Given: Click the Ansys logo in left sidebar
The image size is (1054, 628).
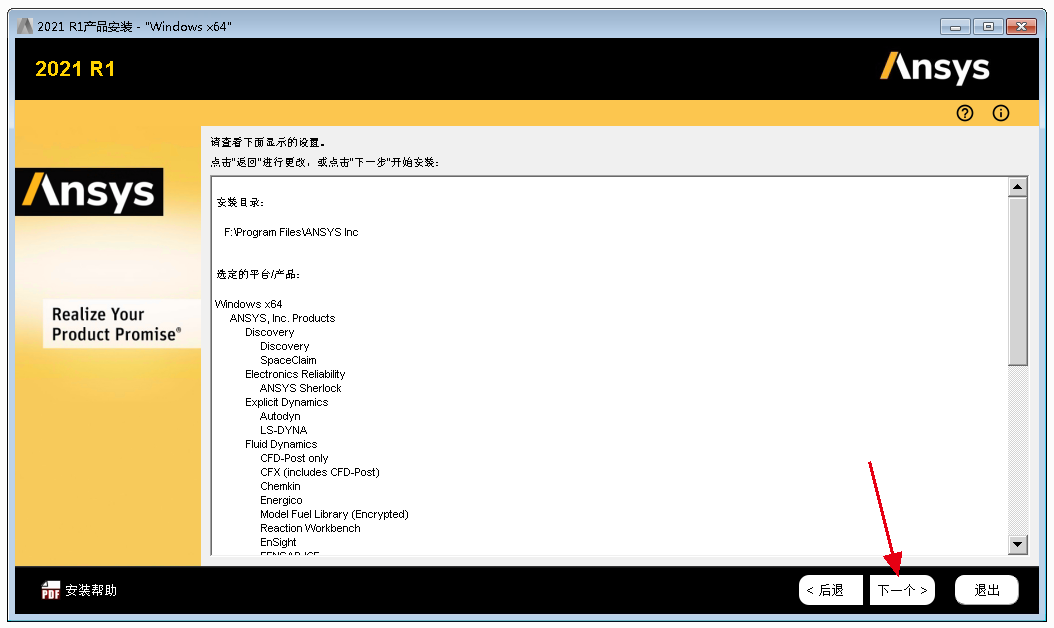Looking at the screenshot, I should (x=89, y=192).
